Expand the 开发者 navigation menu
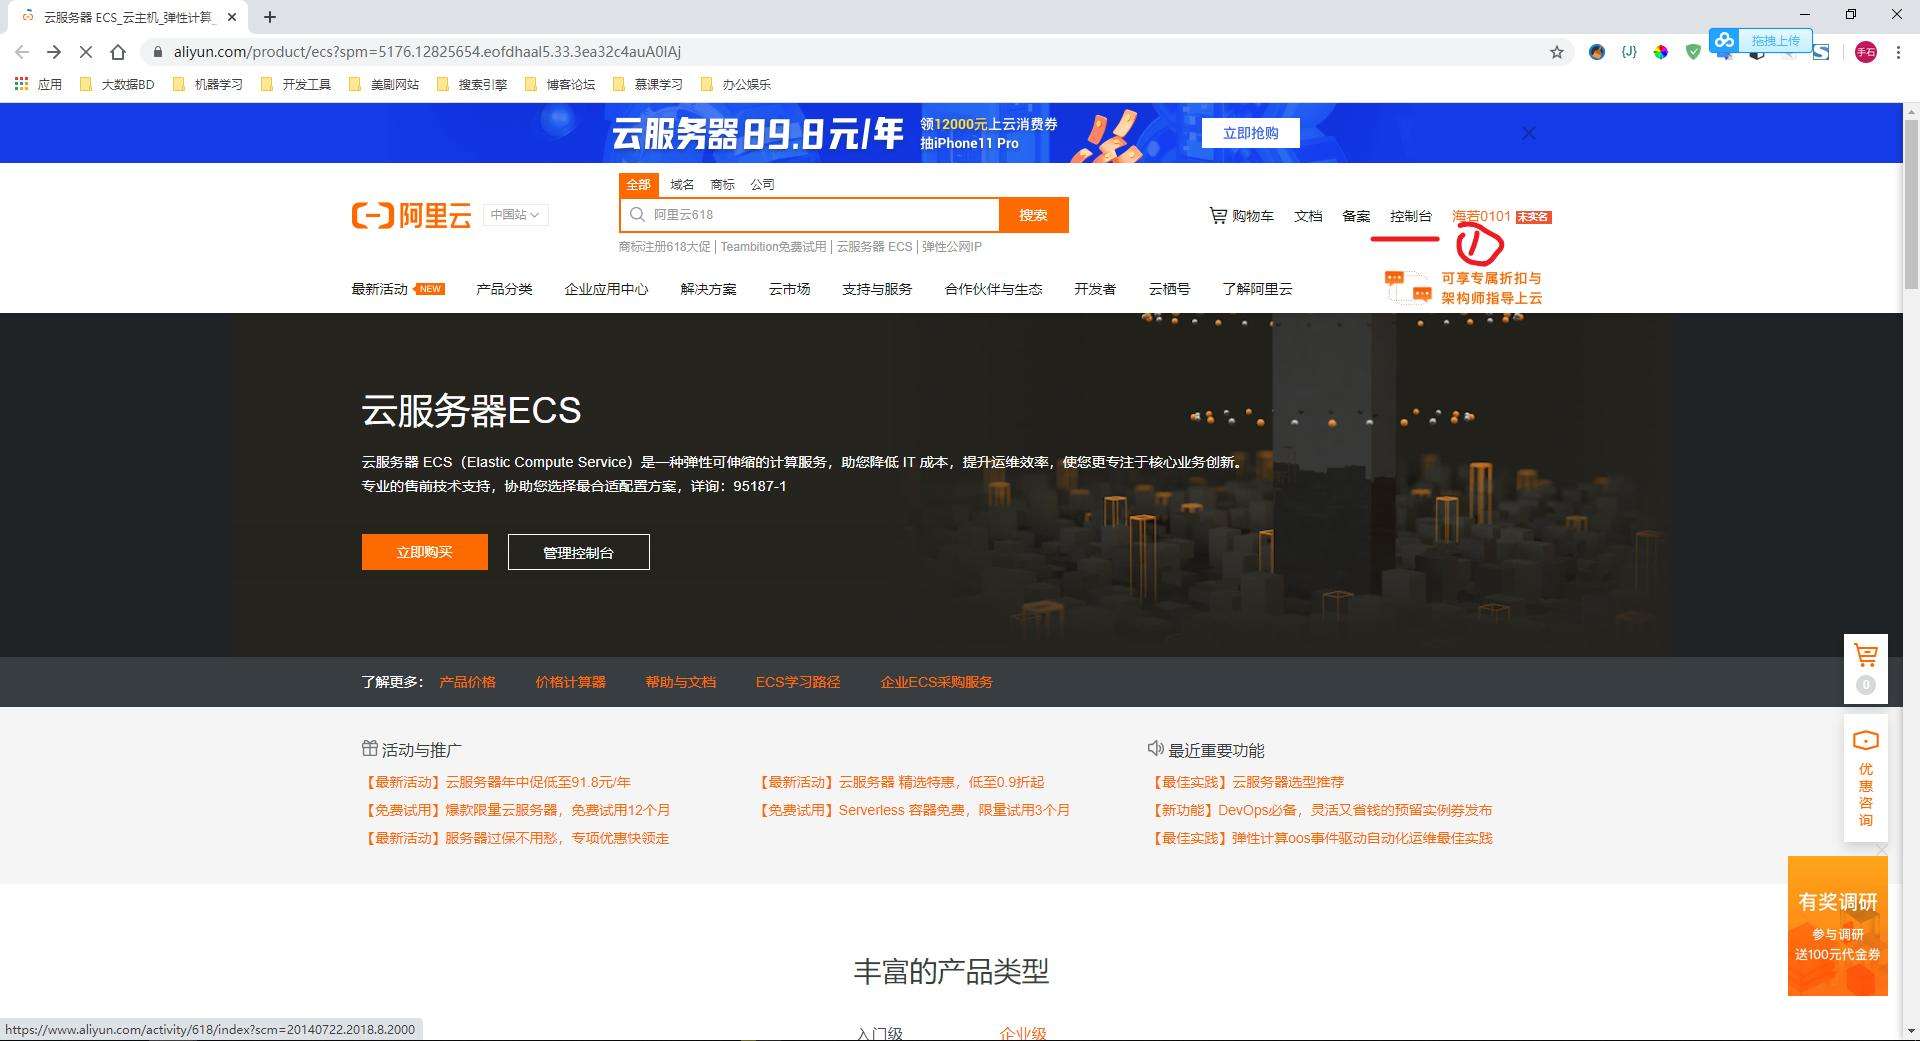Viewport: 1920px width, 1041px height. tap(1095, 289)
